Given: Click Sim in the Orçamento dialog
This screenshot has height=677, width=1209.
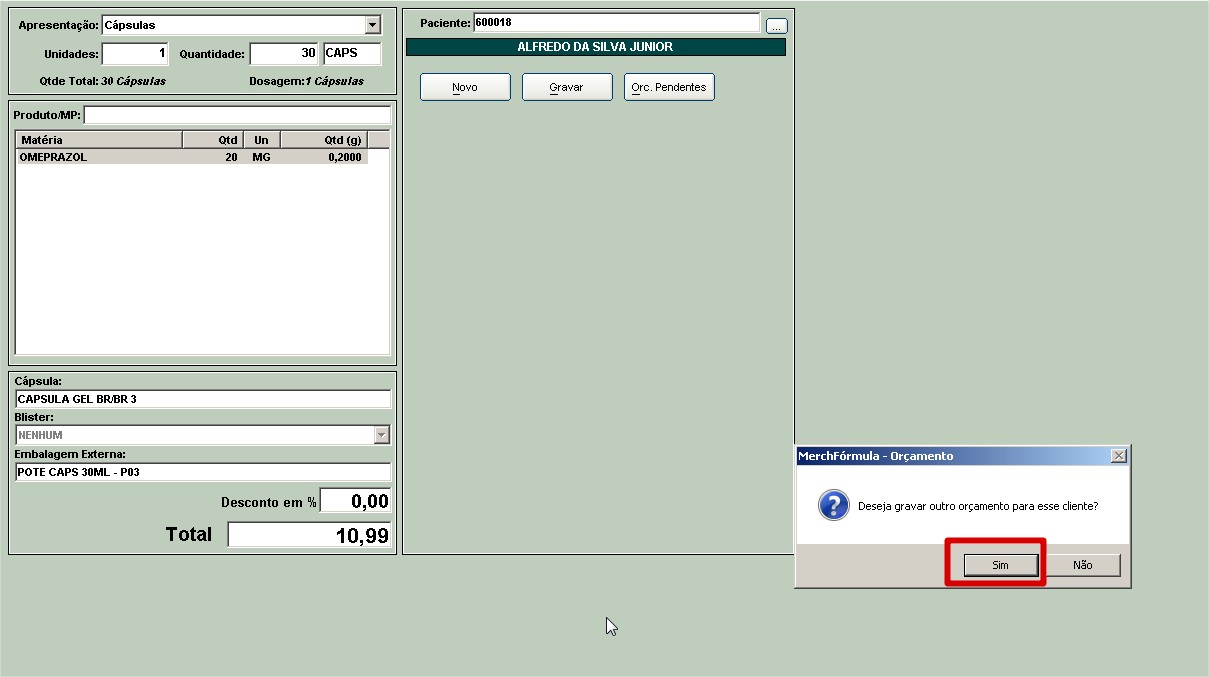Looking at the screenshot, I should (x=1000, y=565).
